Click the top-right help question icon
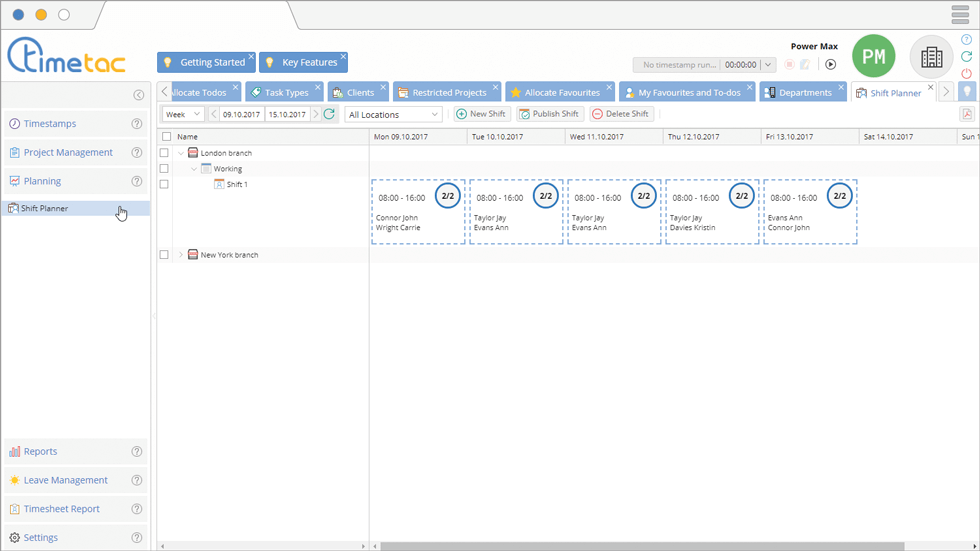This screenshot has width=980, height=551. [x=967, y=39]
